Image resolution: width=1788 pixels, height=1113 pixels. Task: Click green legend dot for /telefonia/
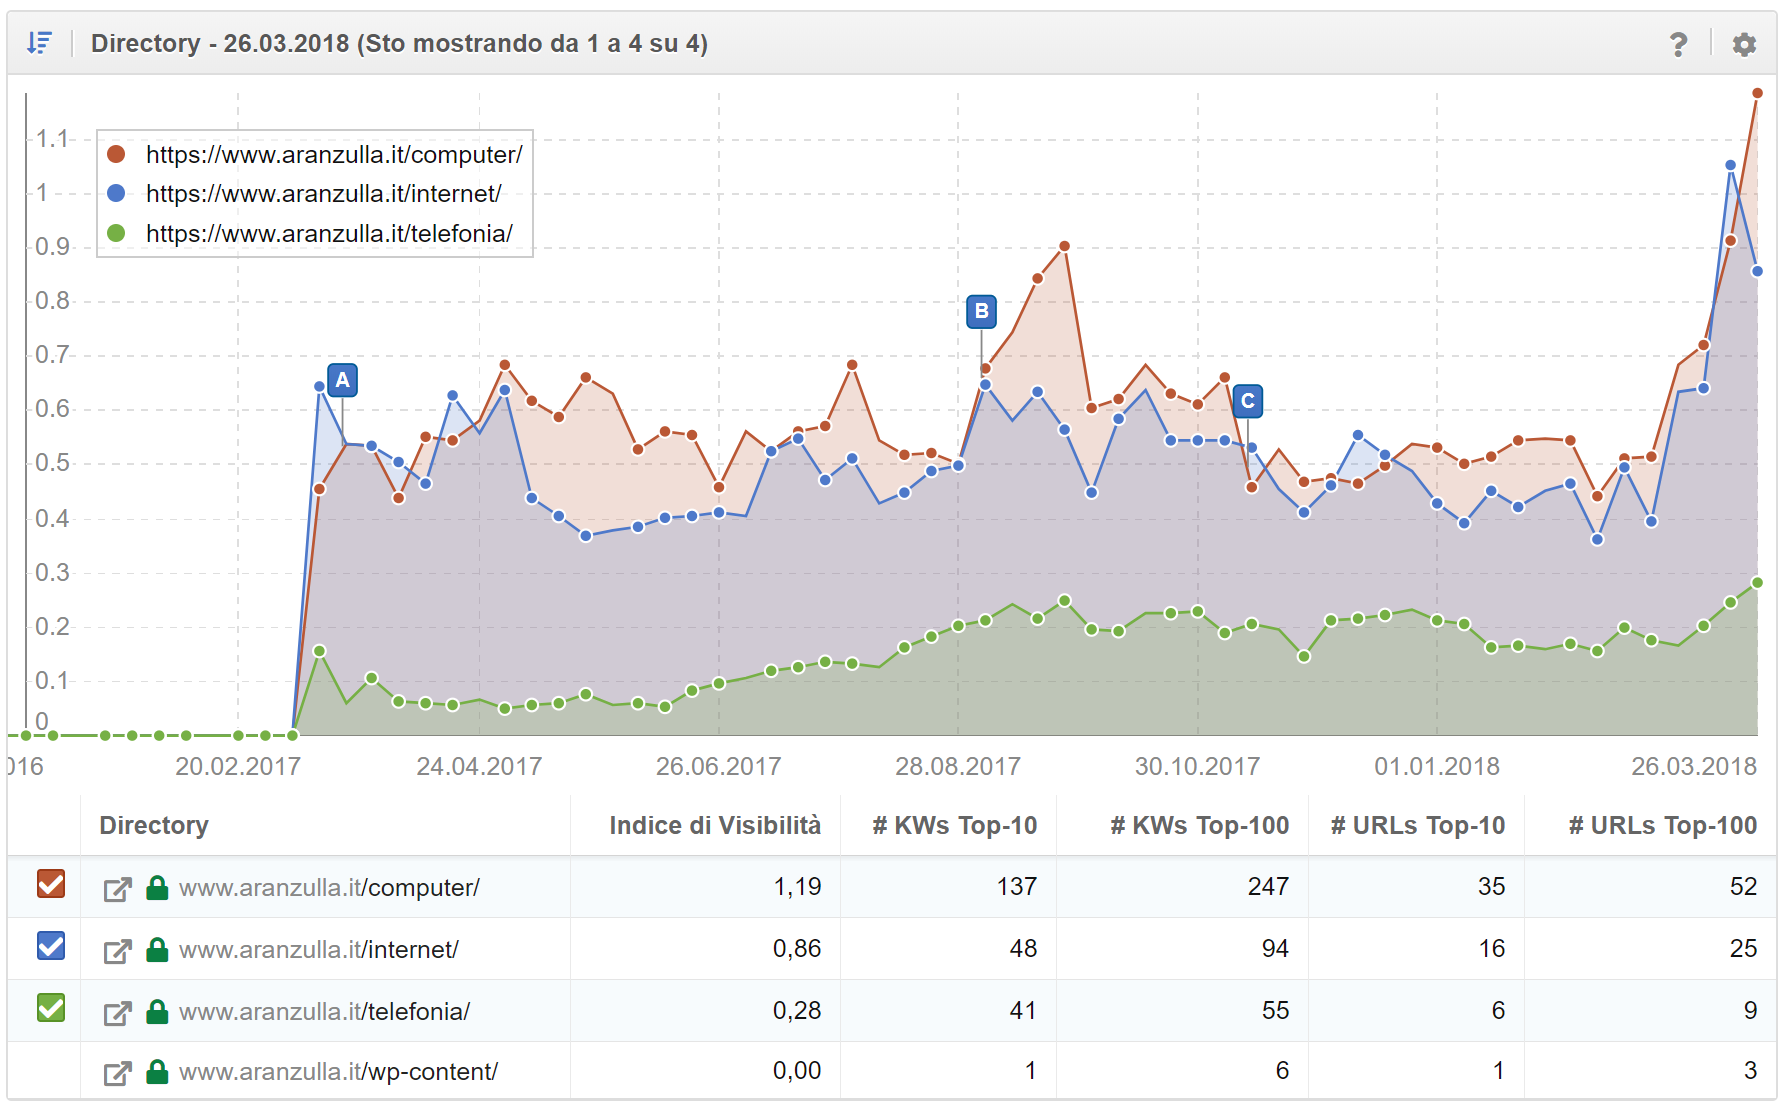tap(116, 233)
